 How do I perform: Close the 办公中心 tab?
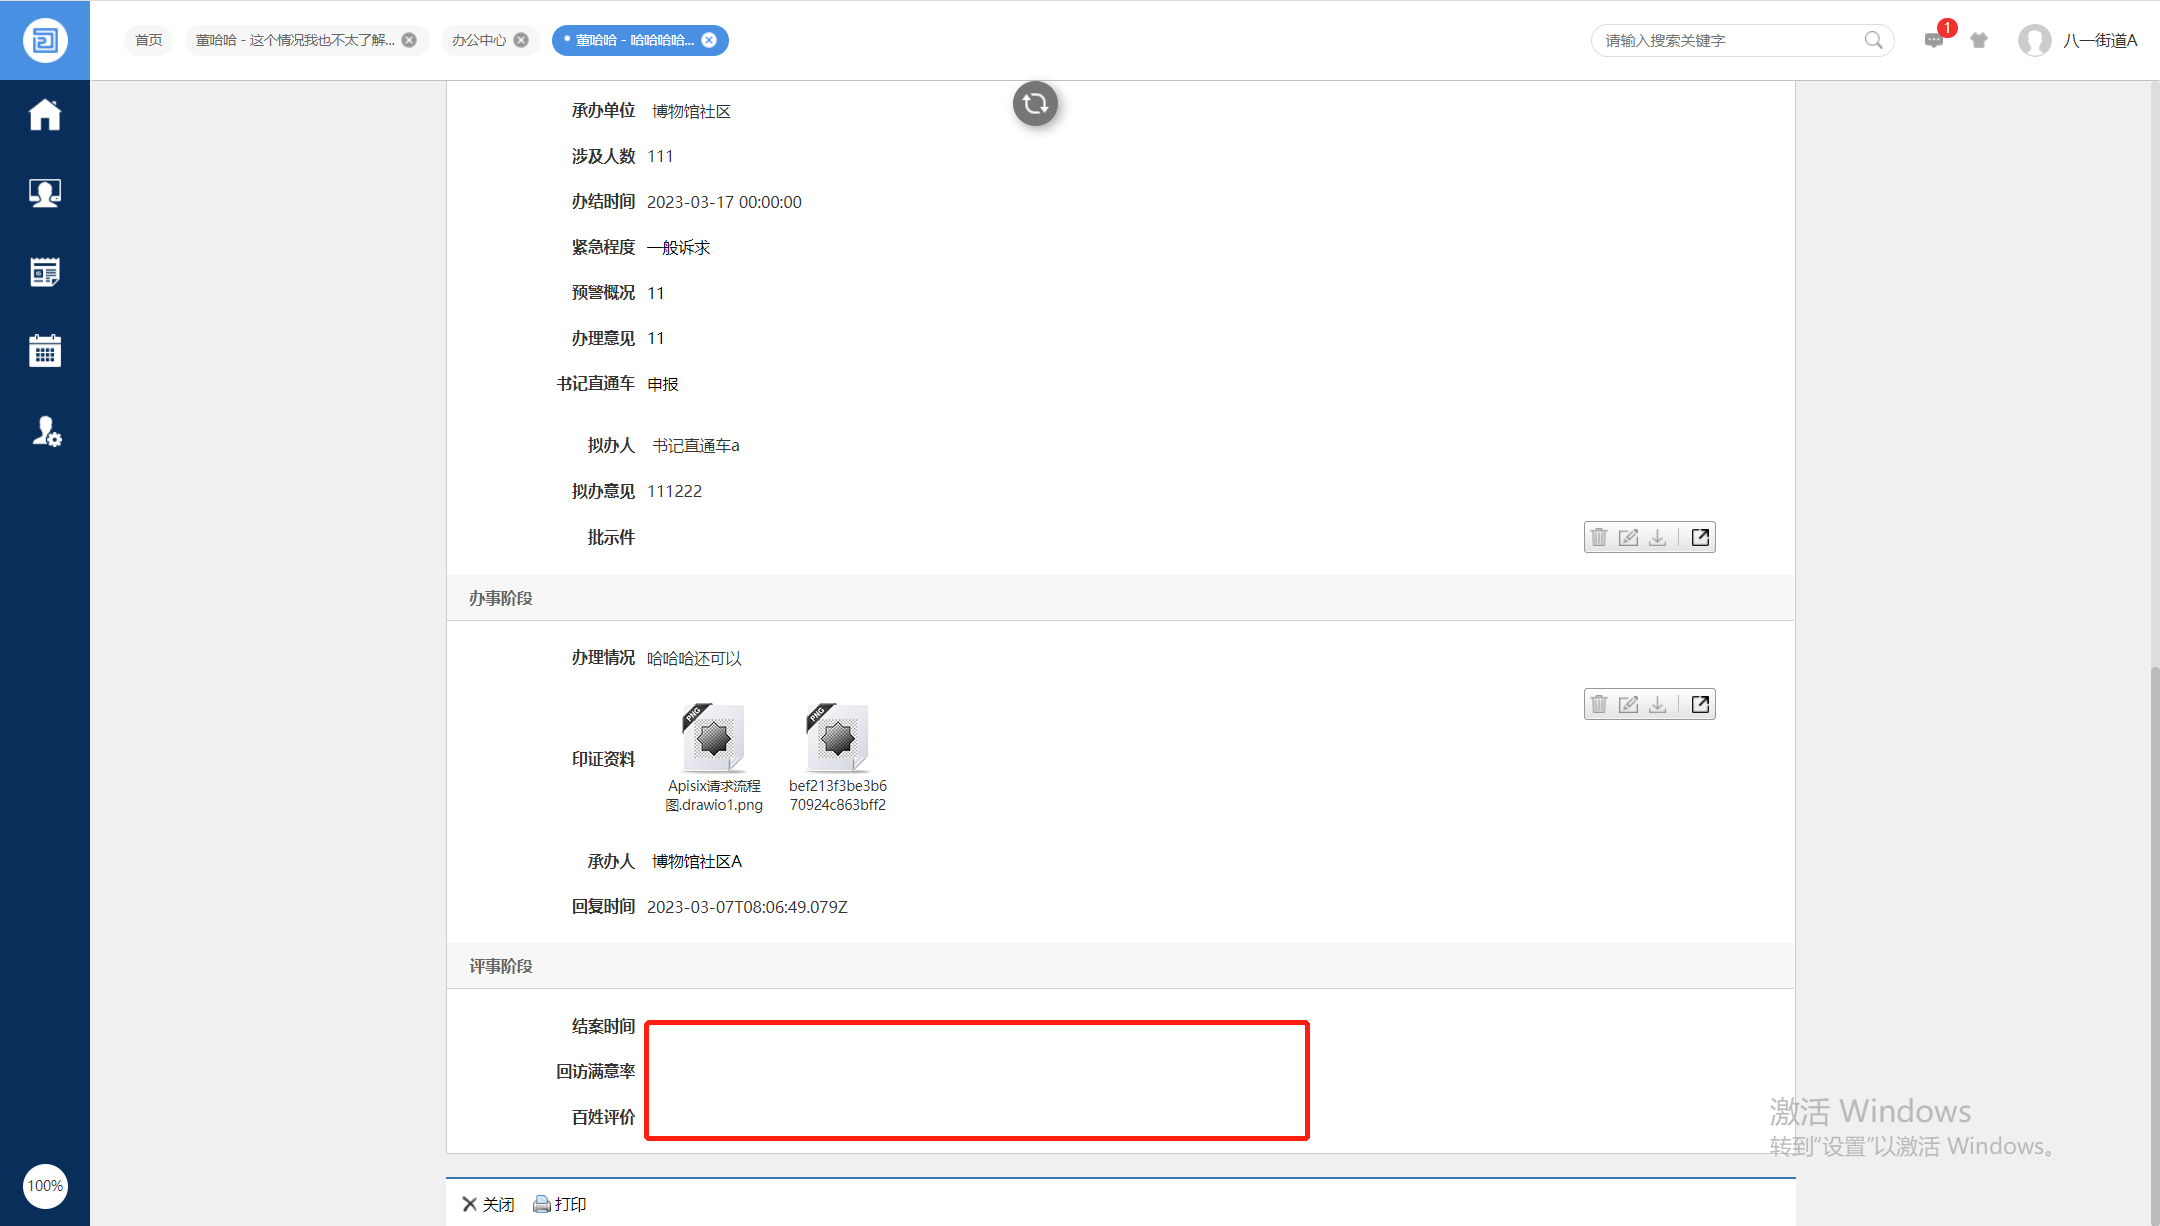521,40
